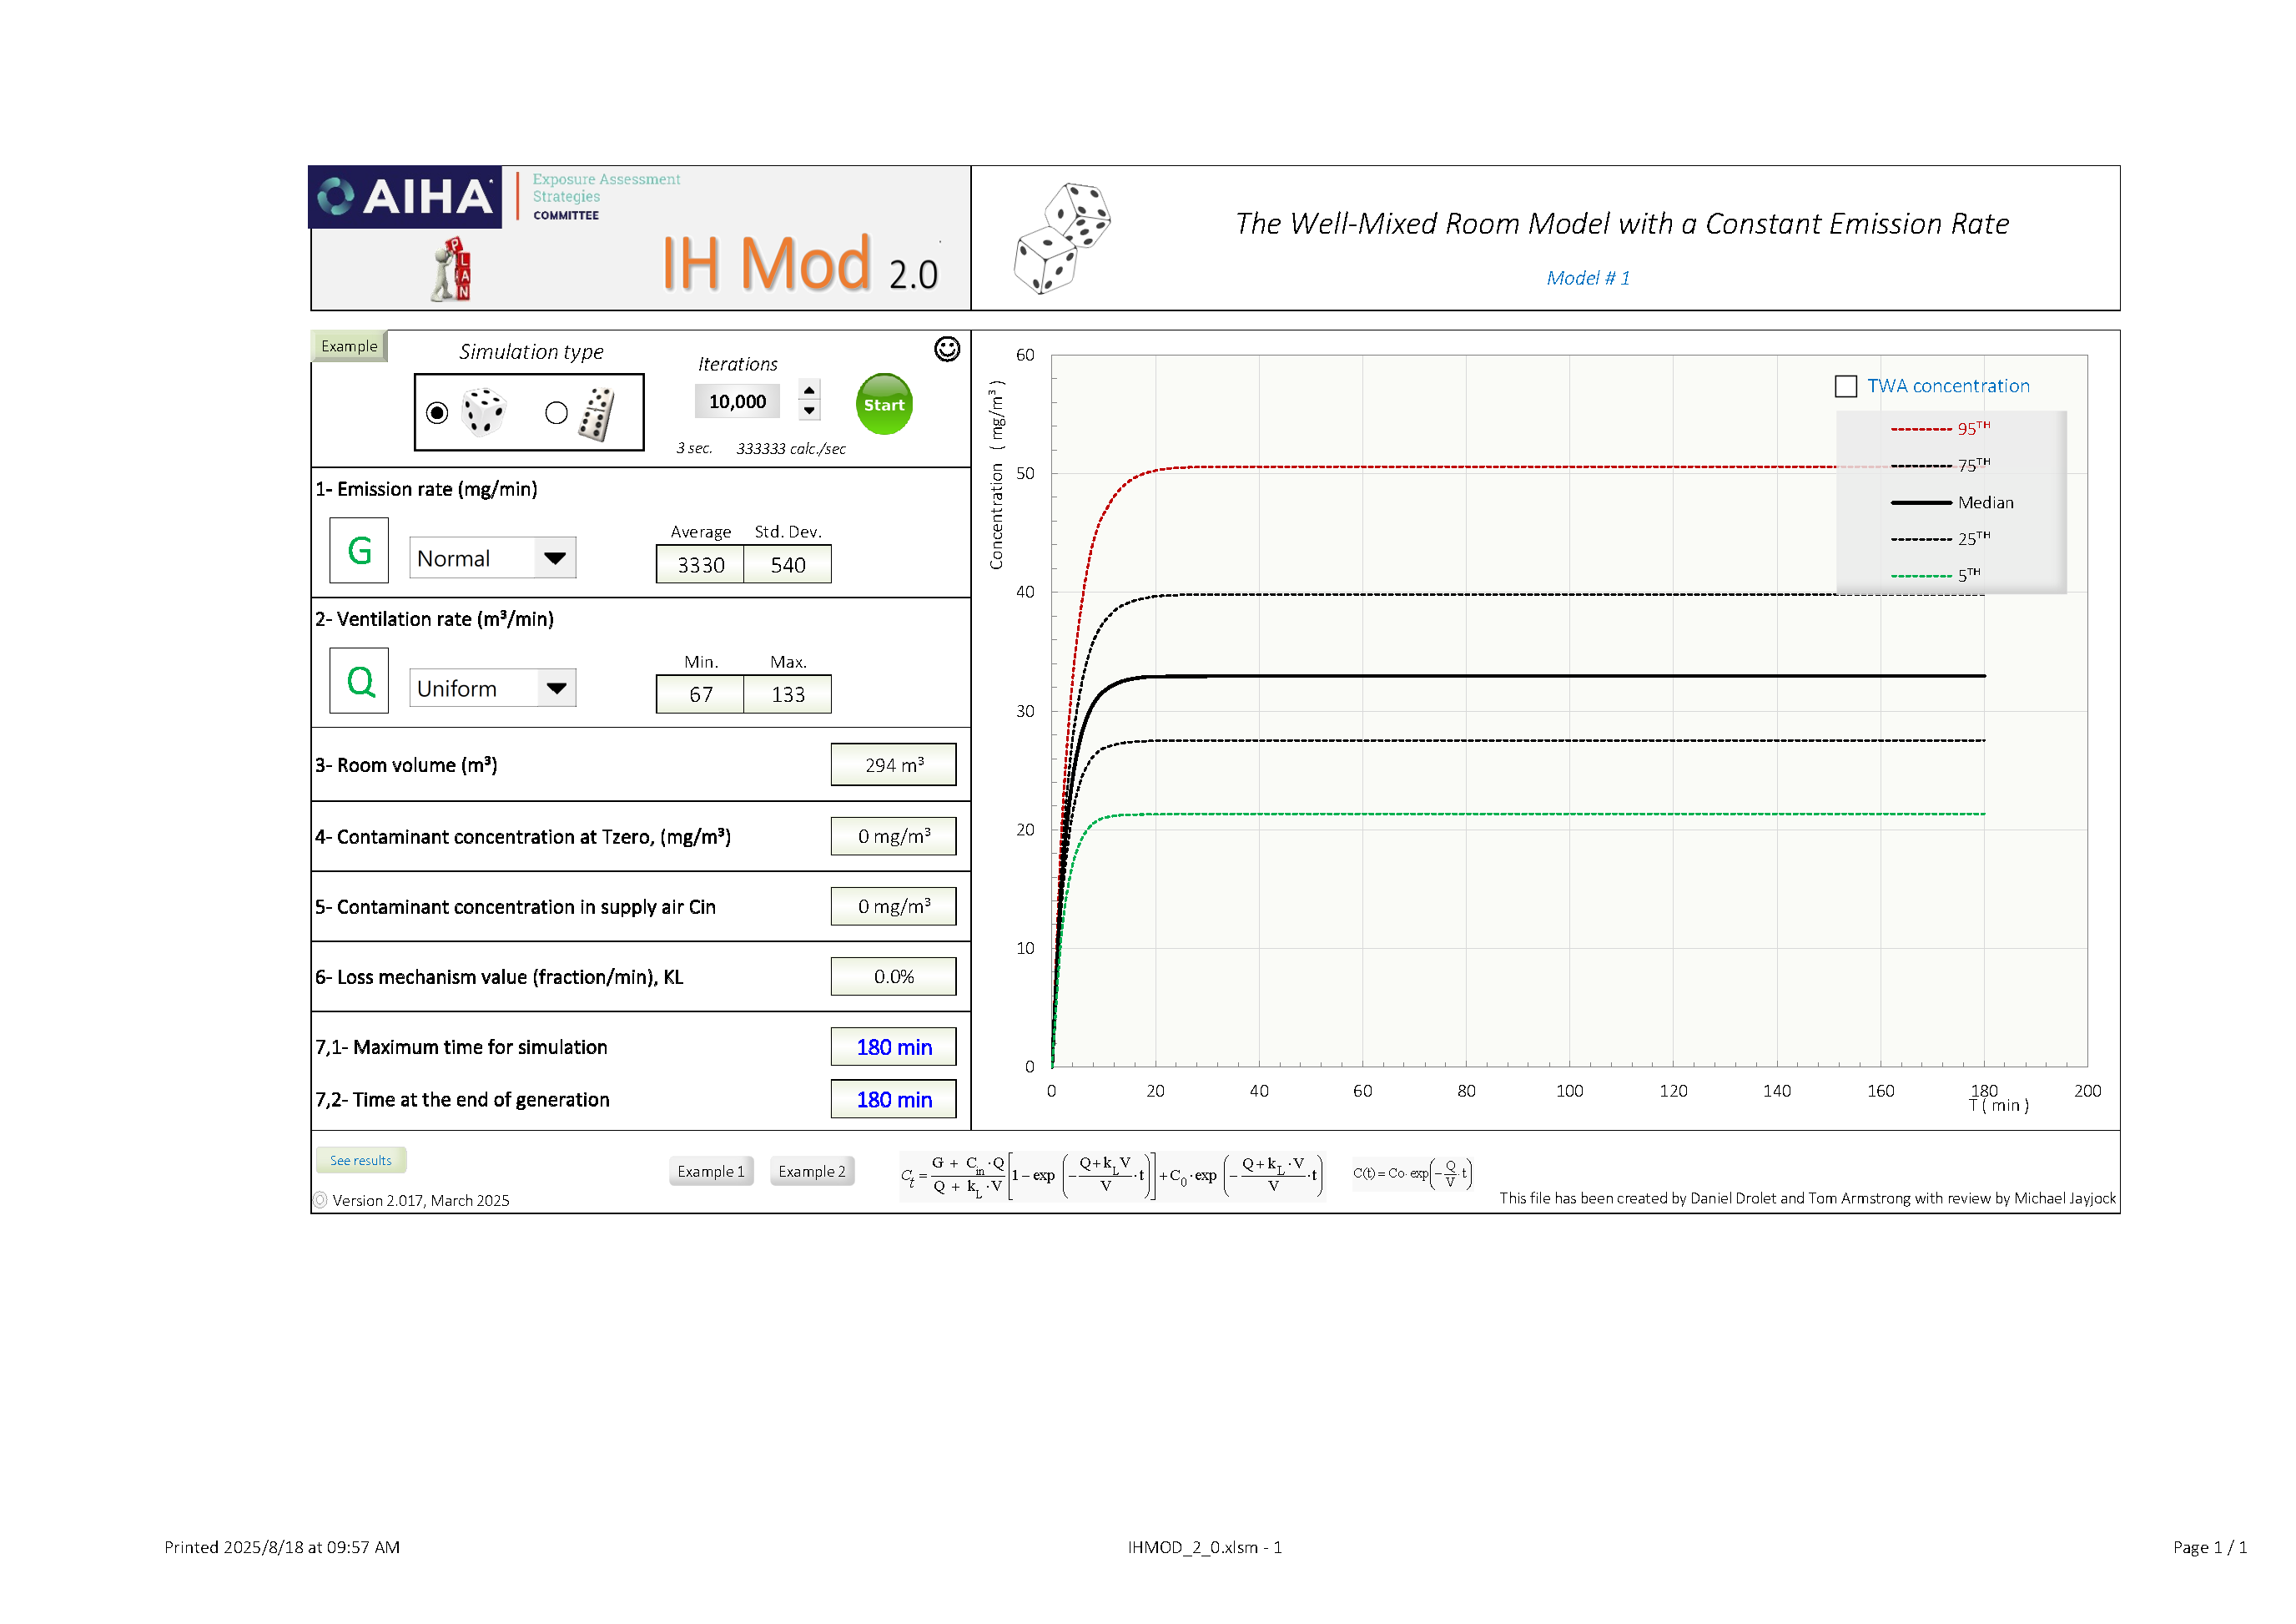Click the PLAN figure icon
Screen dimensions: 2296x1624
point(452,270)
